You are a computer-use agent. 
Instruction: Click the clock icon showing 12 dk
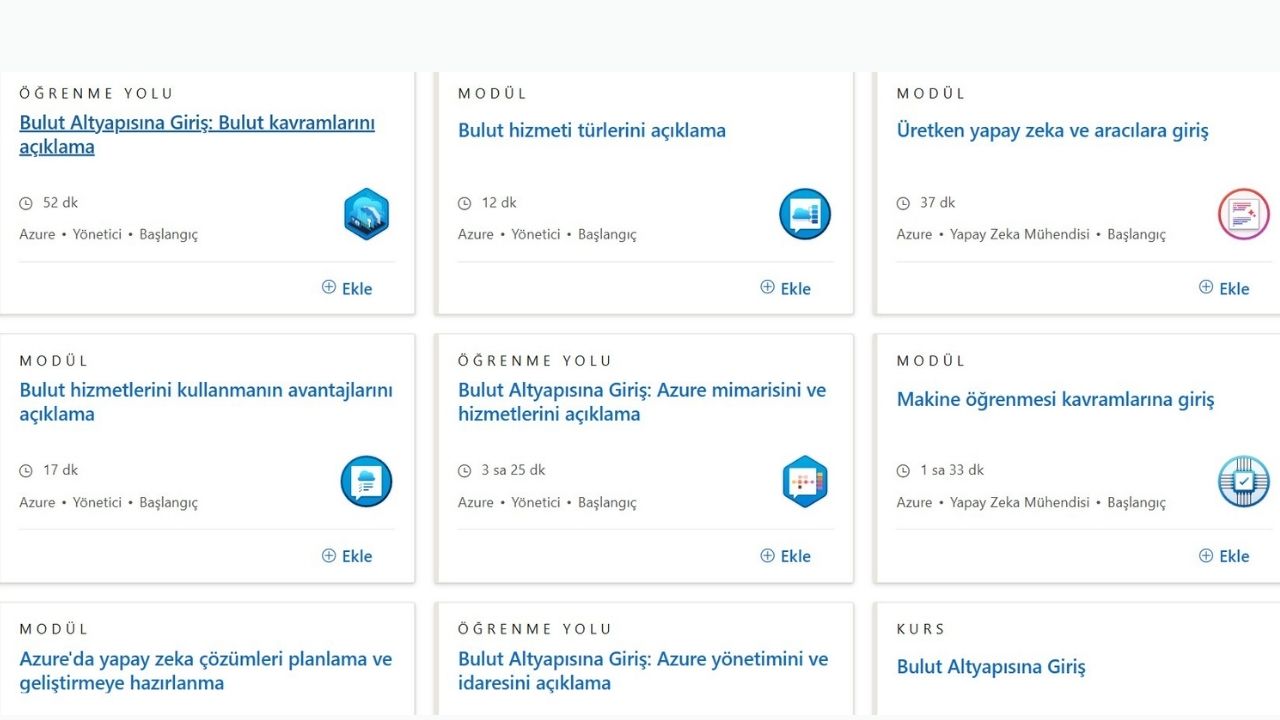[x=464, y=202]
